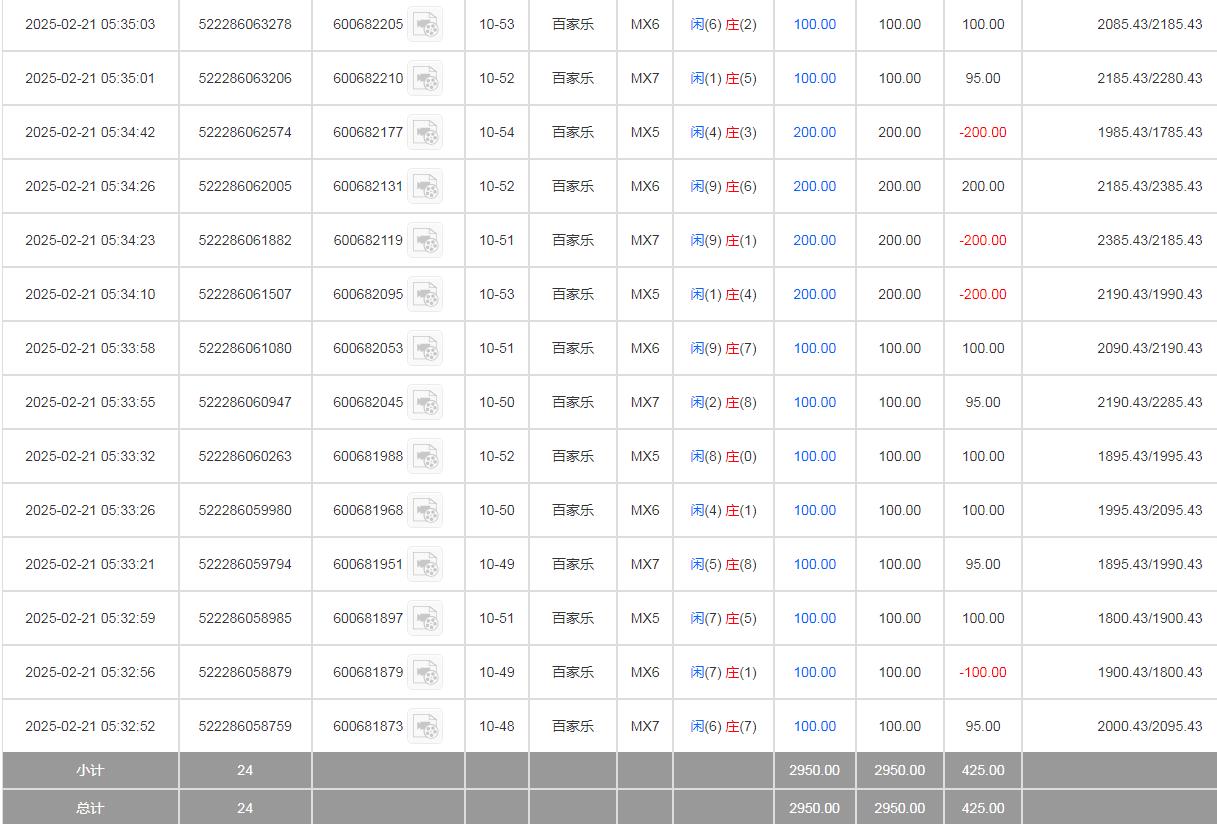View the video replay for 600682119

(425, 240)
